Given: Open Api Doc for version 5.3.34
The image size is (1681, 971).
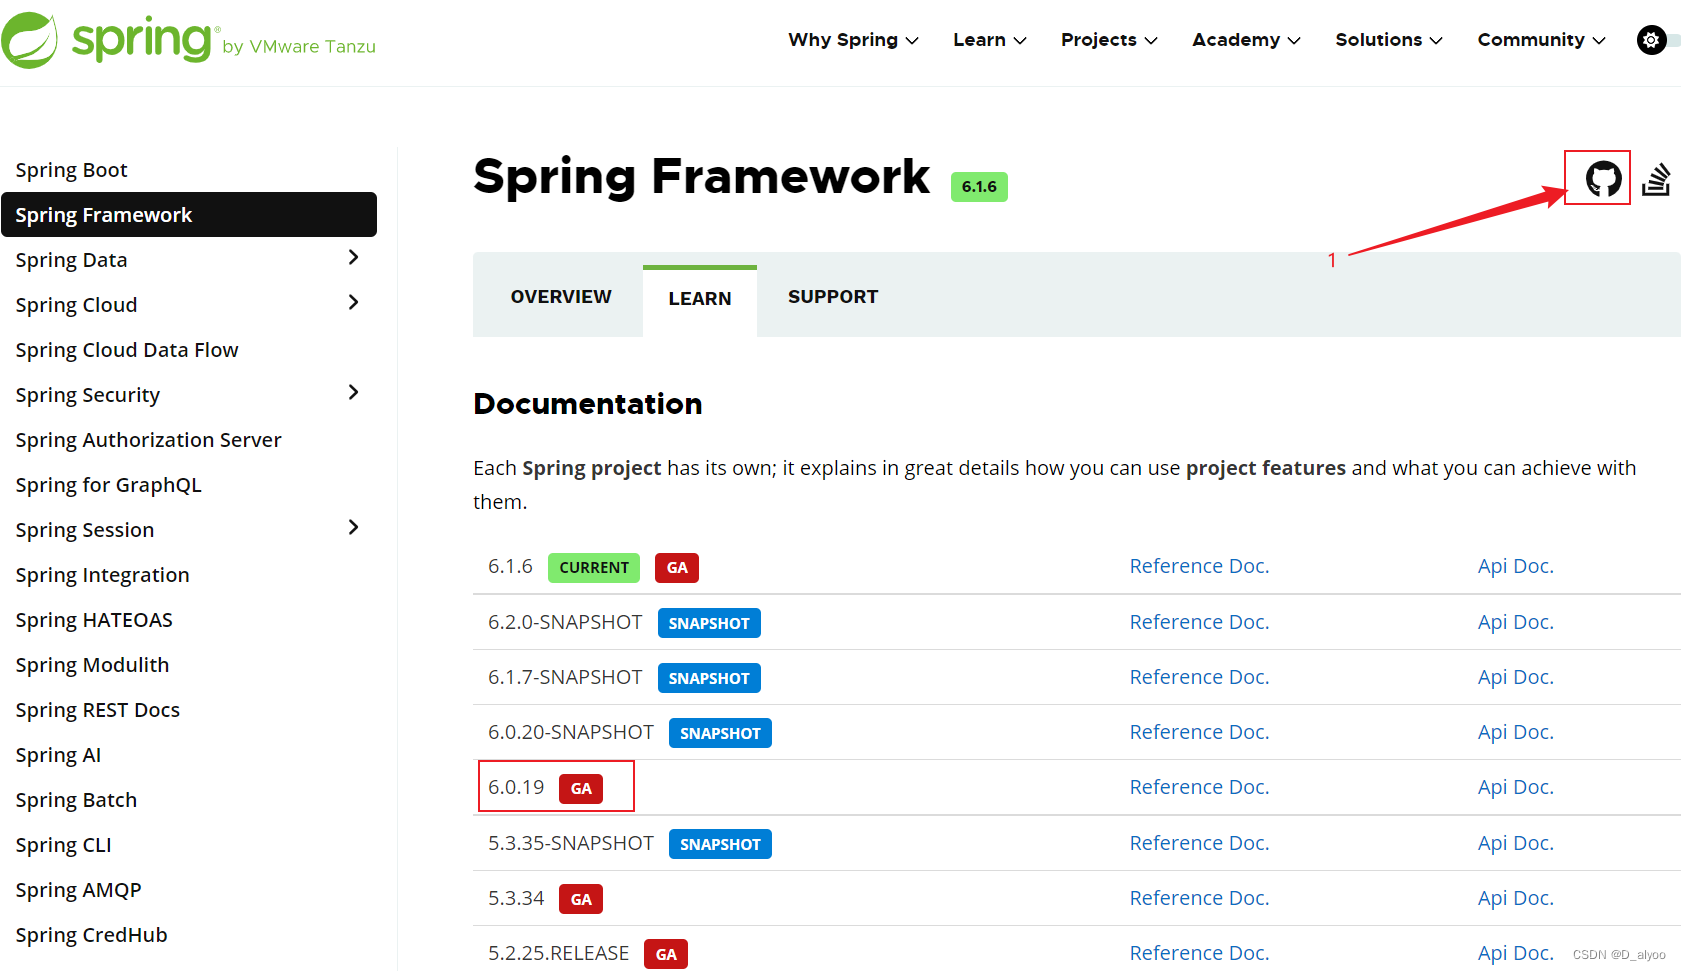Looking at the screenshot, I should point(1515,897).
